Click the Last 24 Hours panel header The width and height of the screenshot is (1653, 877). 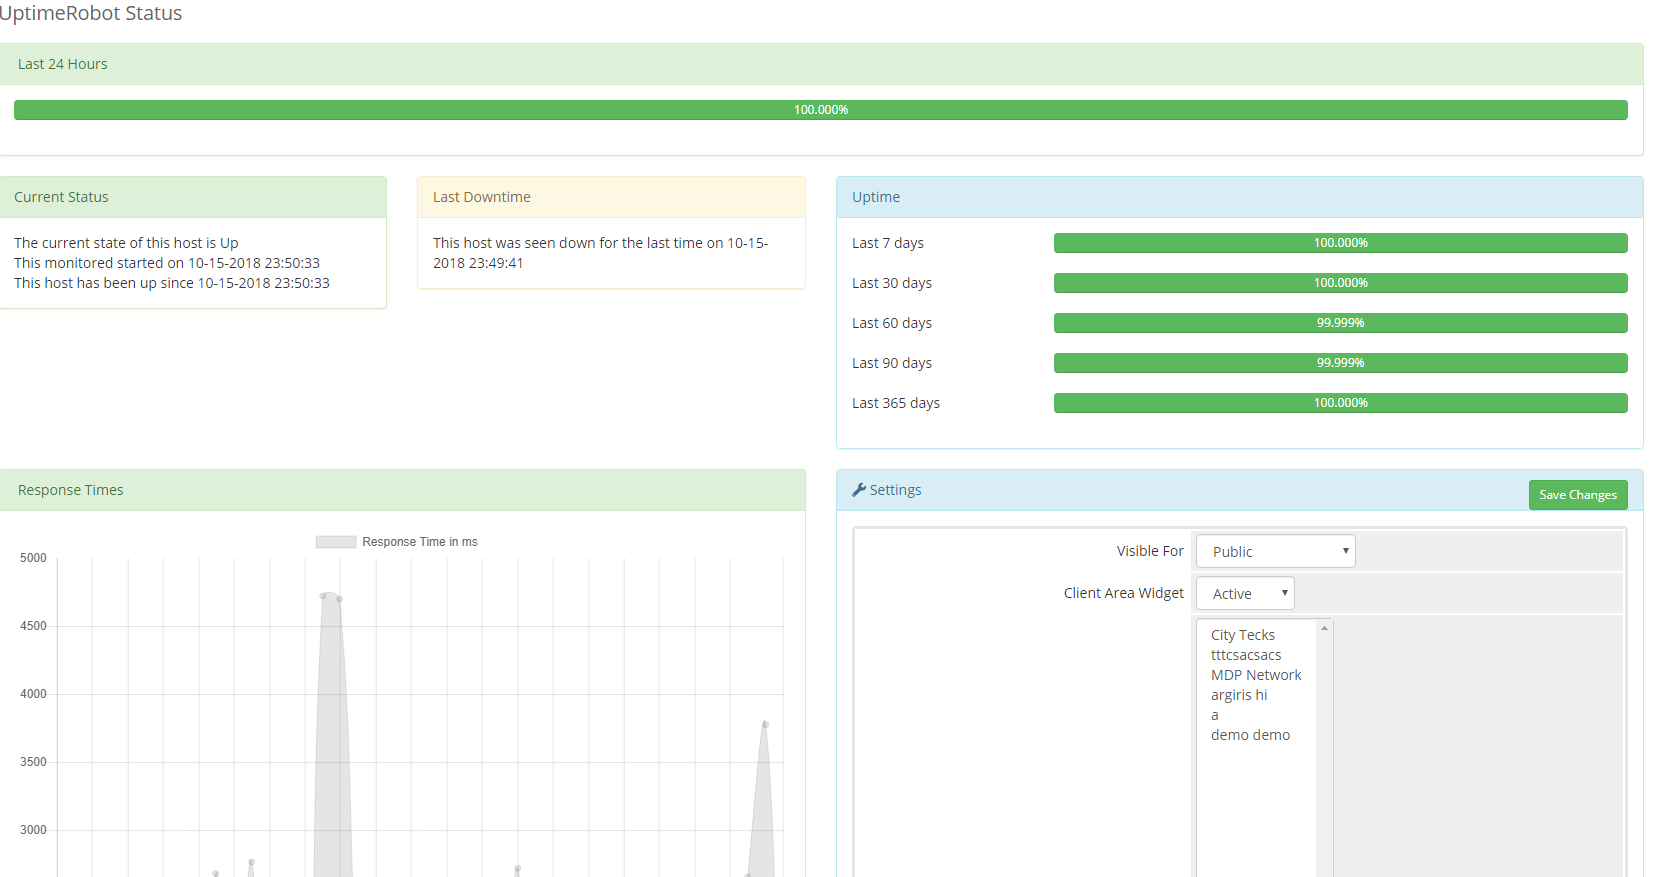tap(821, 64)
